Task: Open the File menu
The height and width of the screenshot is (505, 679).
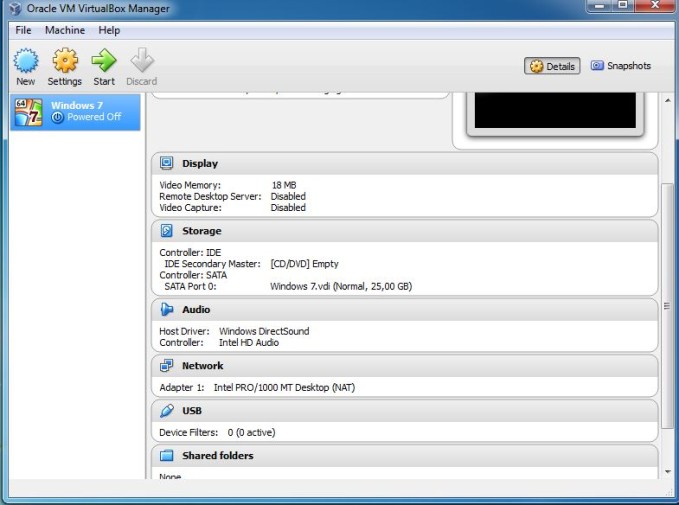Action: click(x=23, y=30)
